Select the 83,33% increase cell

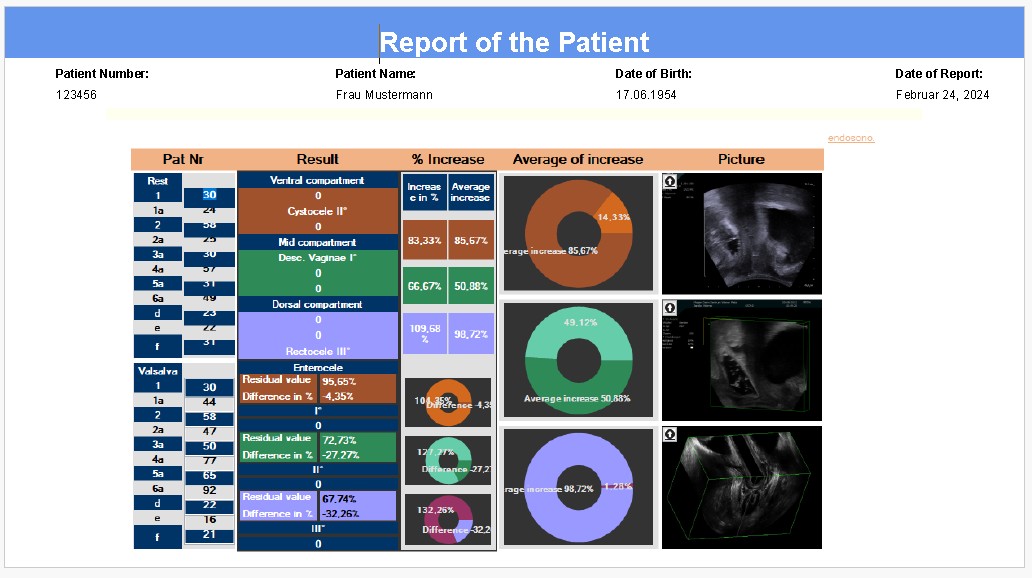[x=425, y=240]
